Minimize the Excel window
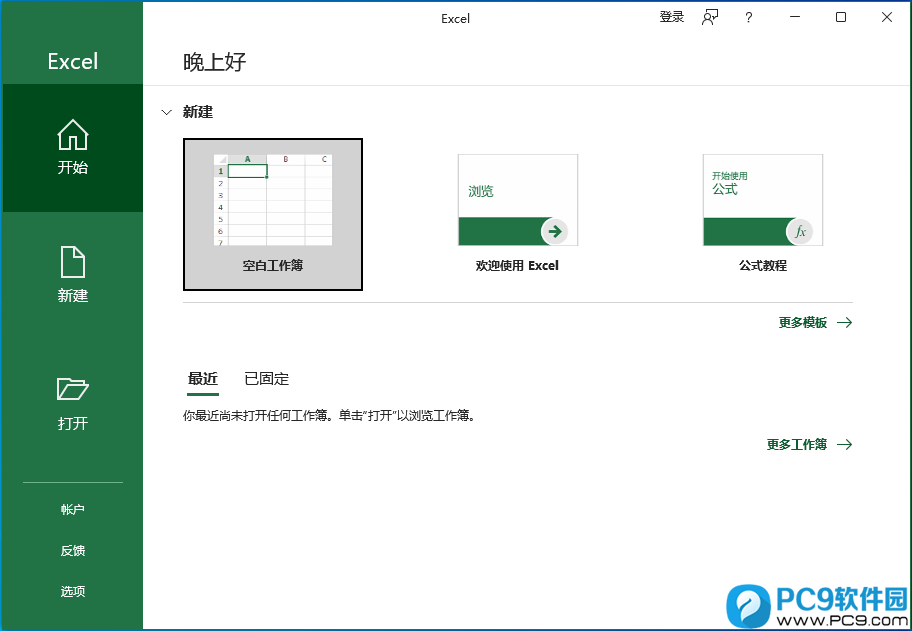 click(x=795, y=17)
